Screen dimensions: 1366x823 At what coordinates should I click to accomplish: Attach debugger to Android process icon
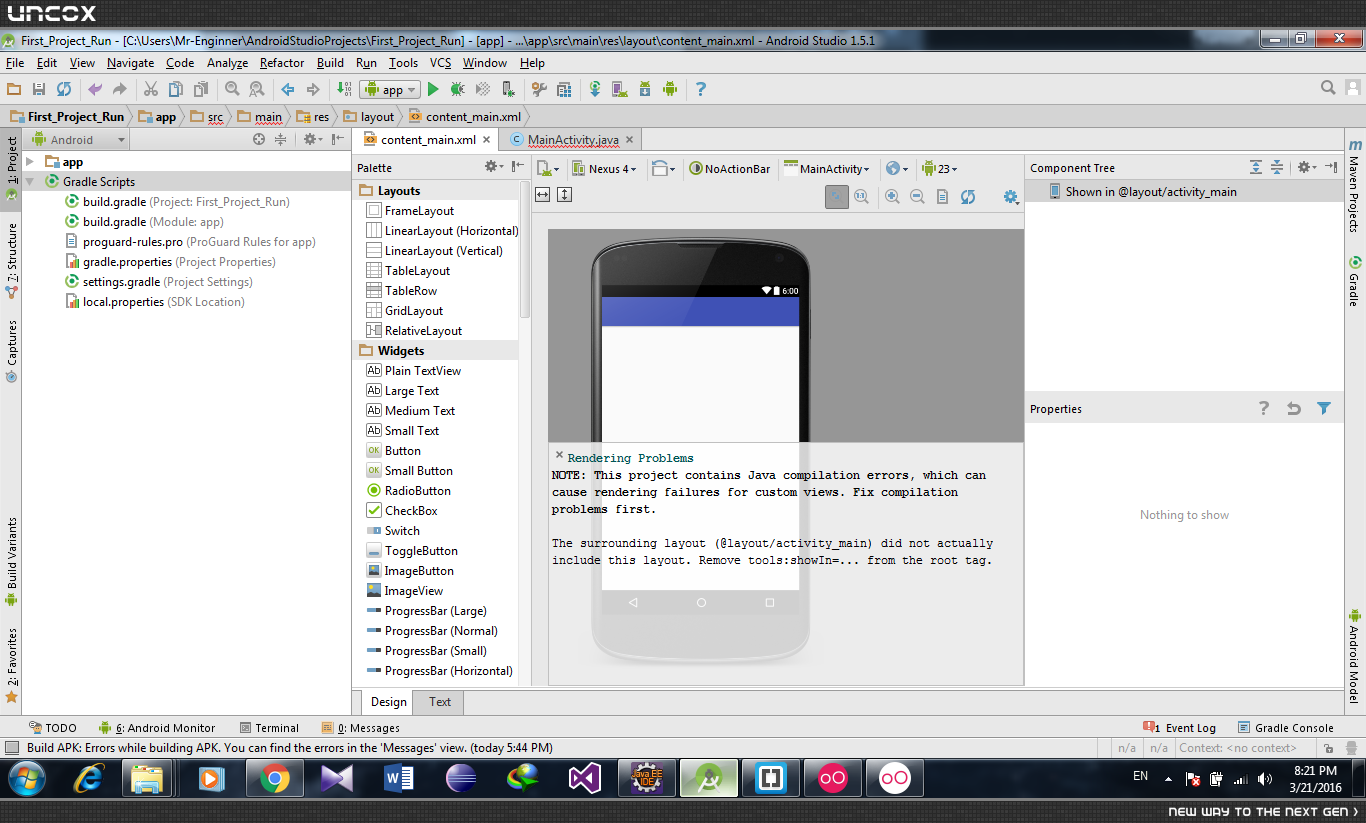tap(508, 89)
